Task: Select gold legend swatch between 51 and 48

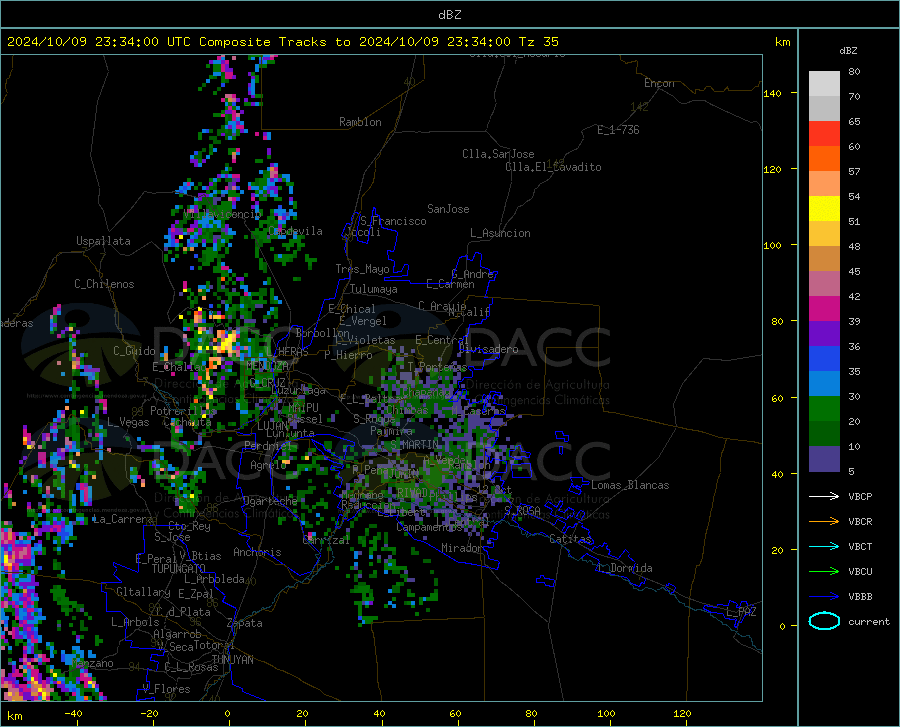Action: pyautogui.click(x=824, y=234)
